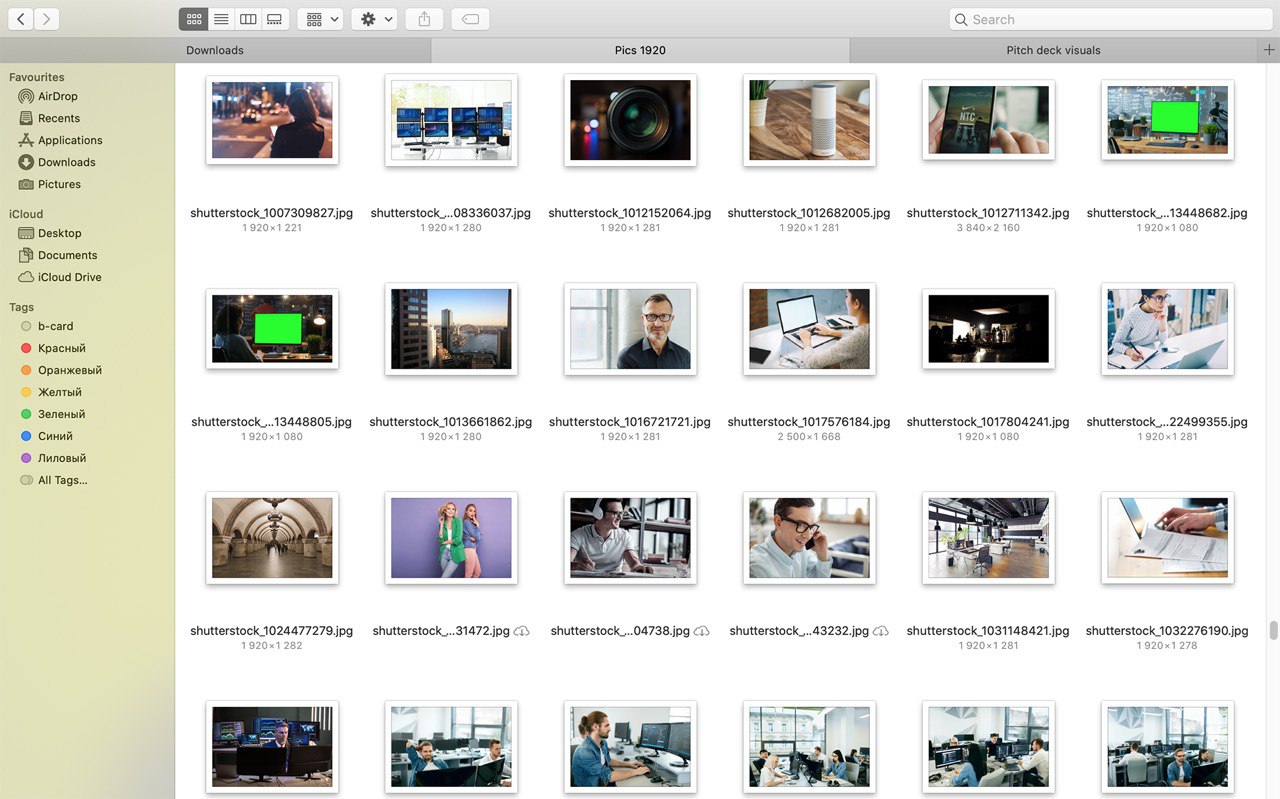The image size is (1280, 799).
Task: Select thumbnail shutterstock_1012152064.jpg camera lens
Action: (630, 120)
